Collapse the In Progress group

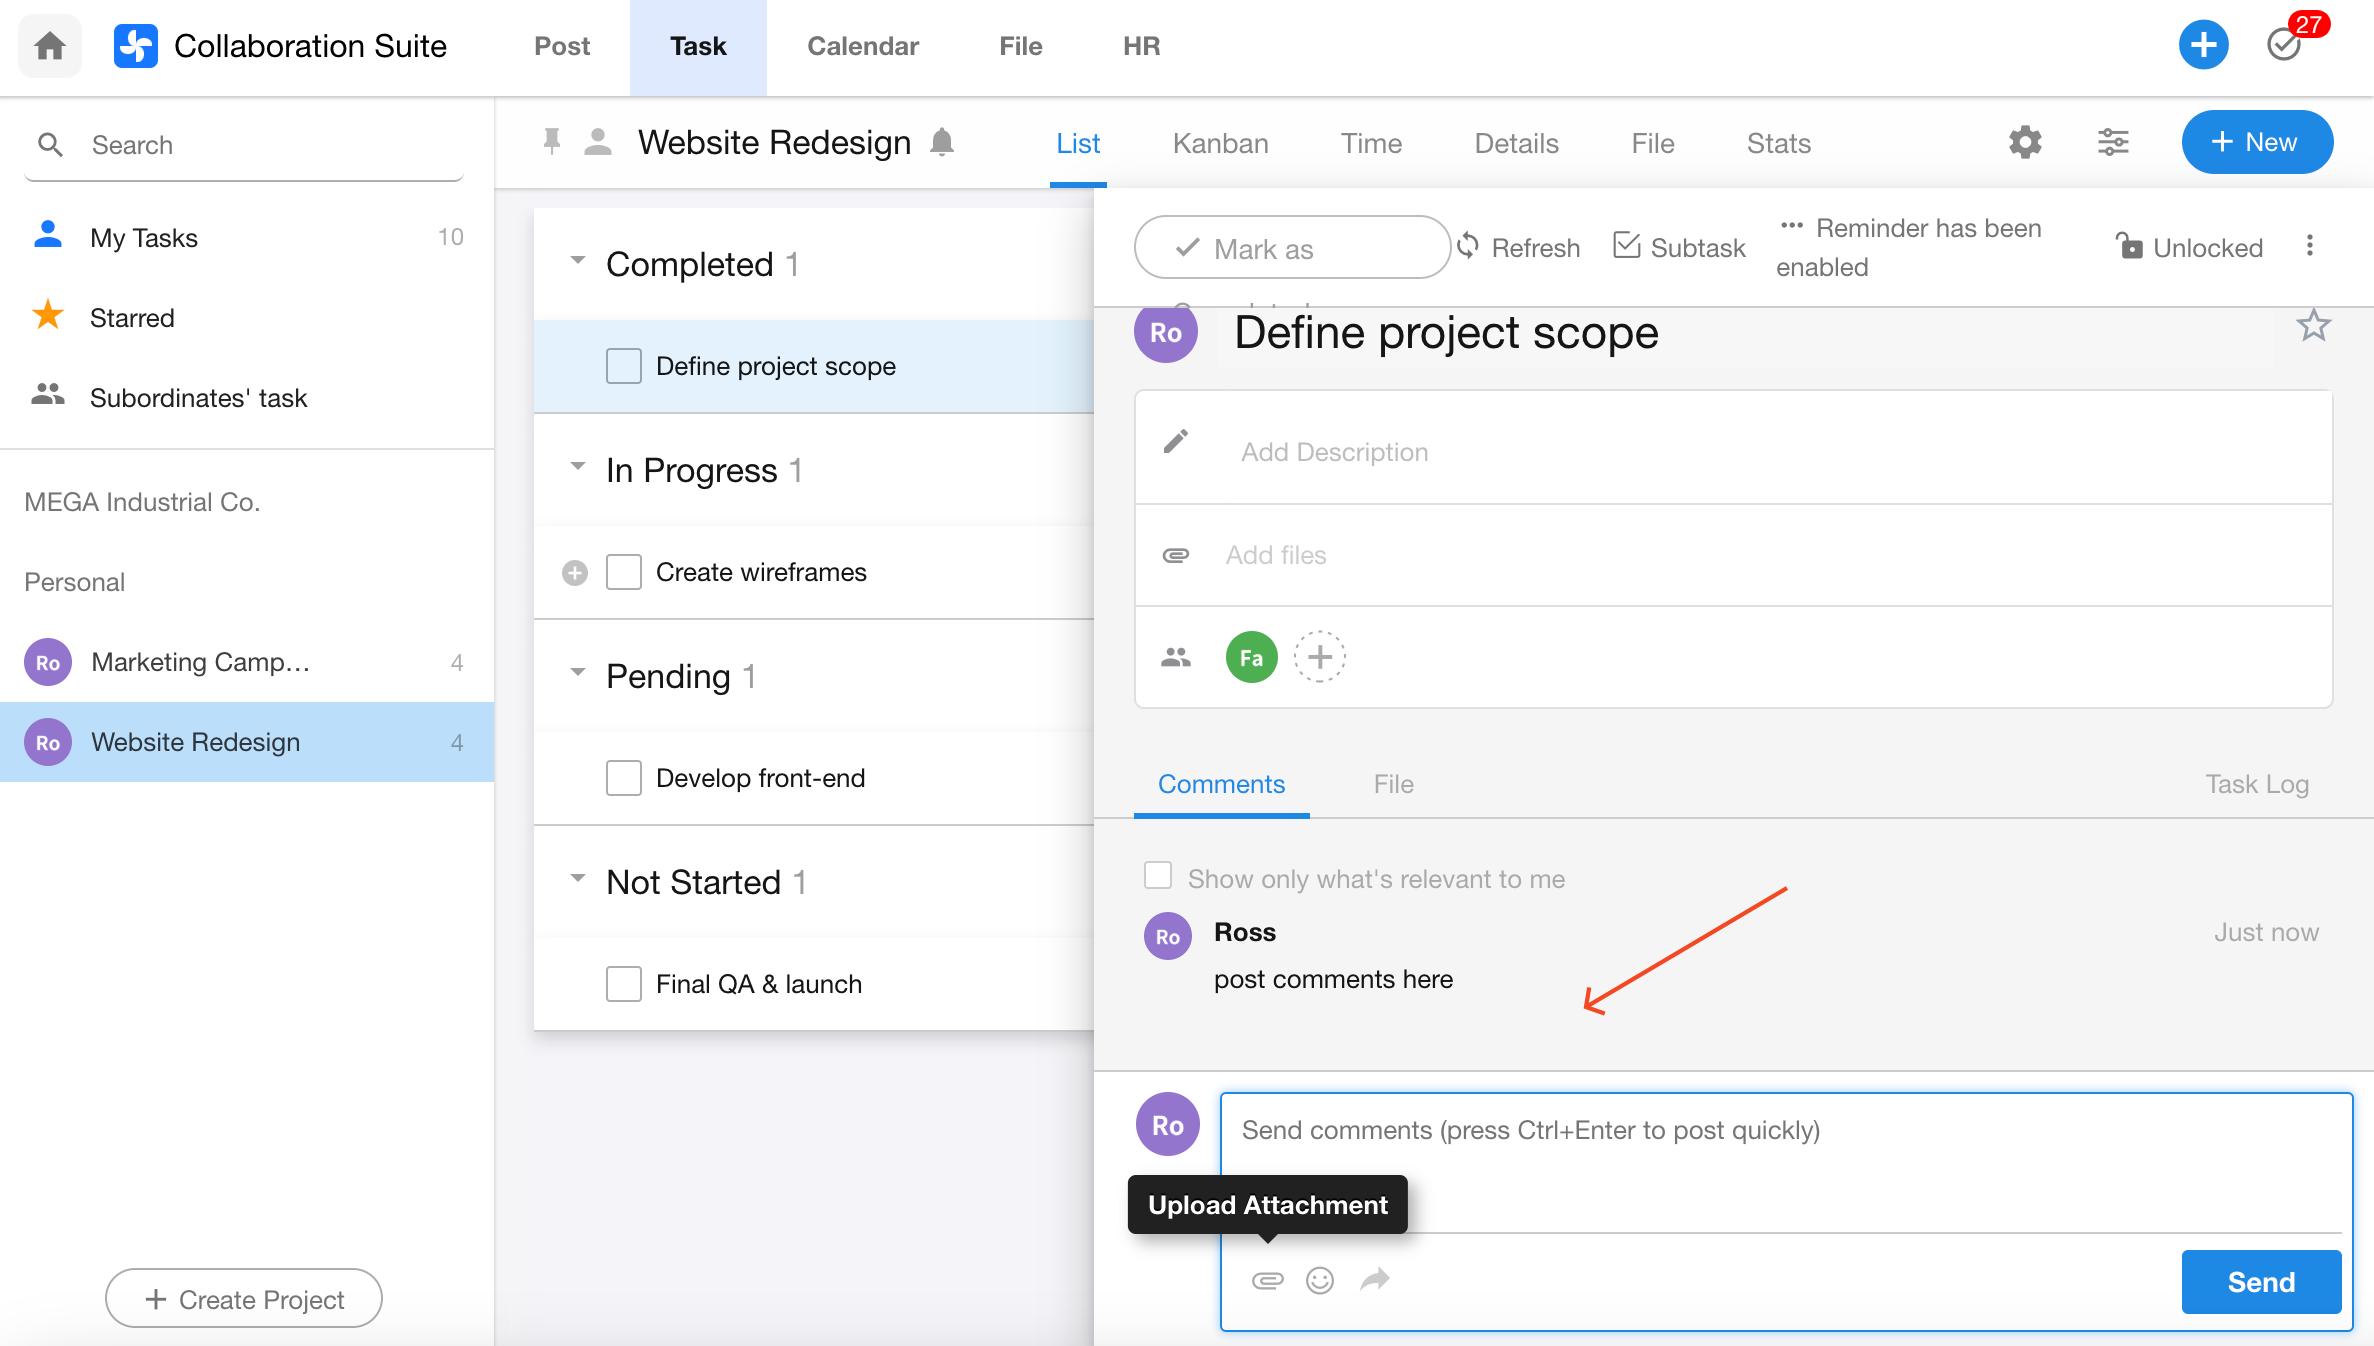[577, 467]
